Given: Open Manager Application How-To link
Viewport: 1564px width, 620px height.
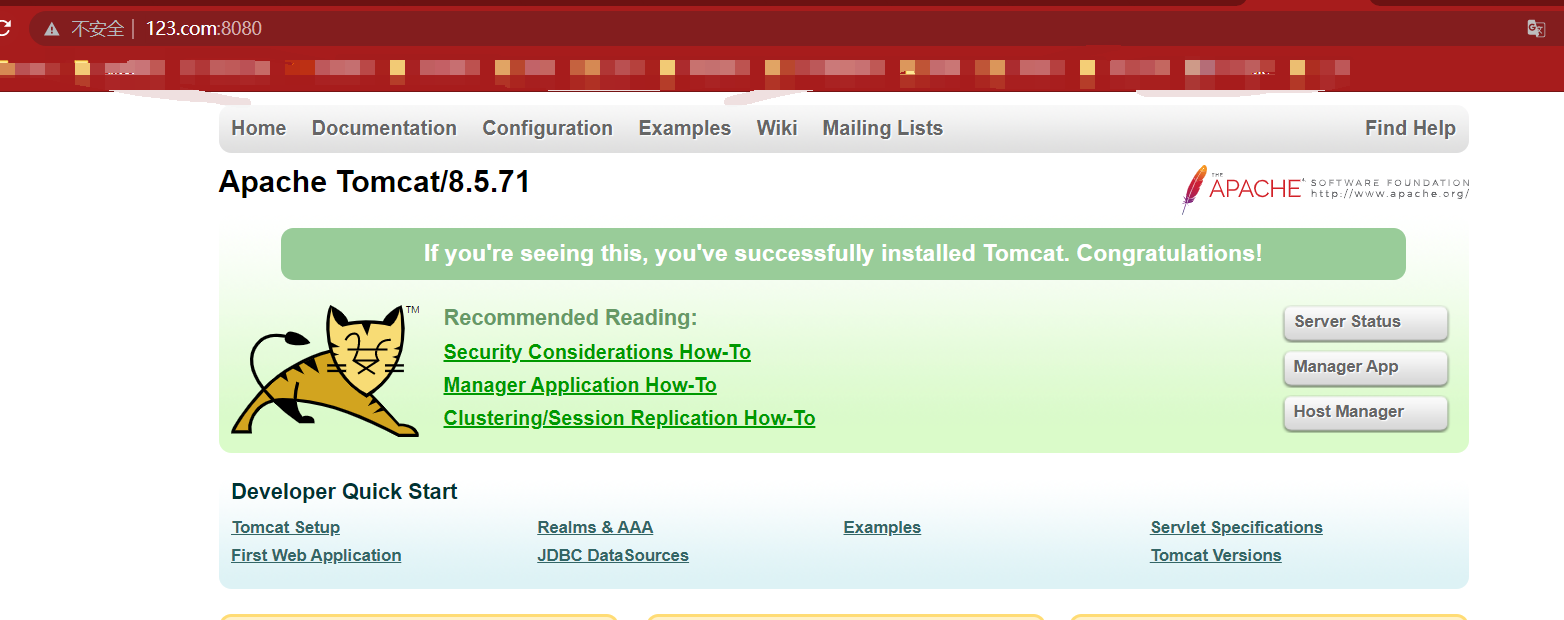Looking at the screenshot, I should tap(580, 385).
